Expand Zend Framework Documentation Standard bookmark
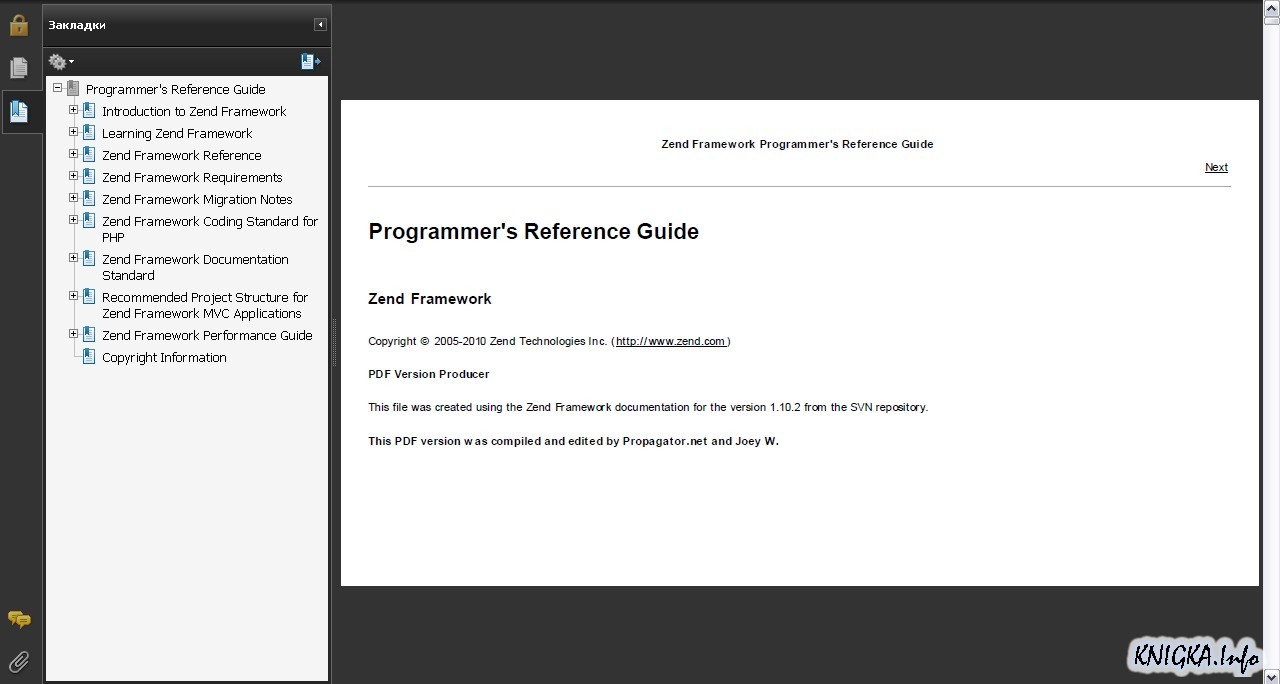Screen dimensions: 1280x684 tap(73, 258)
